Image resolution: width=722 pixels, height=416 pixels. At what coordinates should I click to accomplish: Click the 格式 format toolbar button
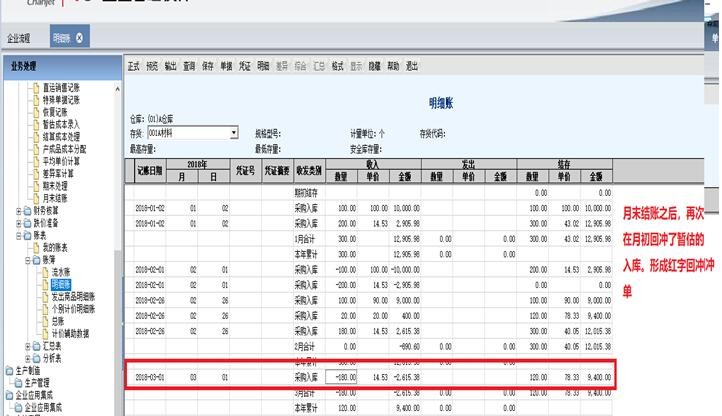(338, 65)
